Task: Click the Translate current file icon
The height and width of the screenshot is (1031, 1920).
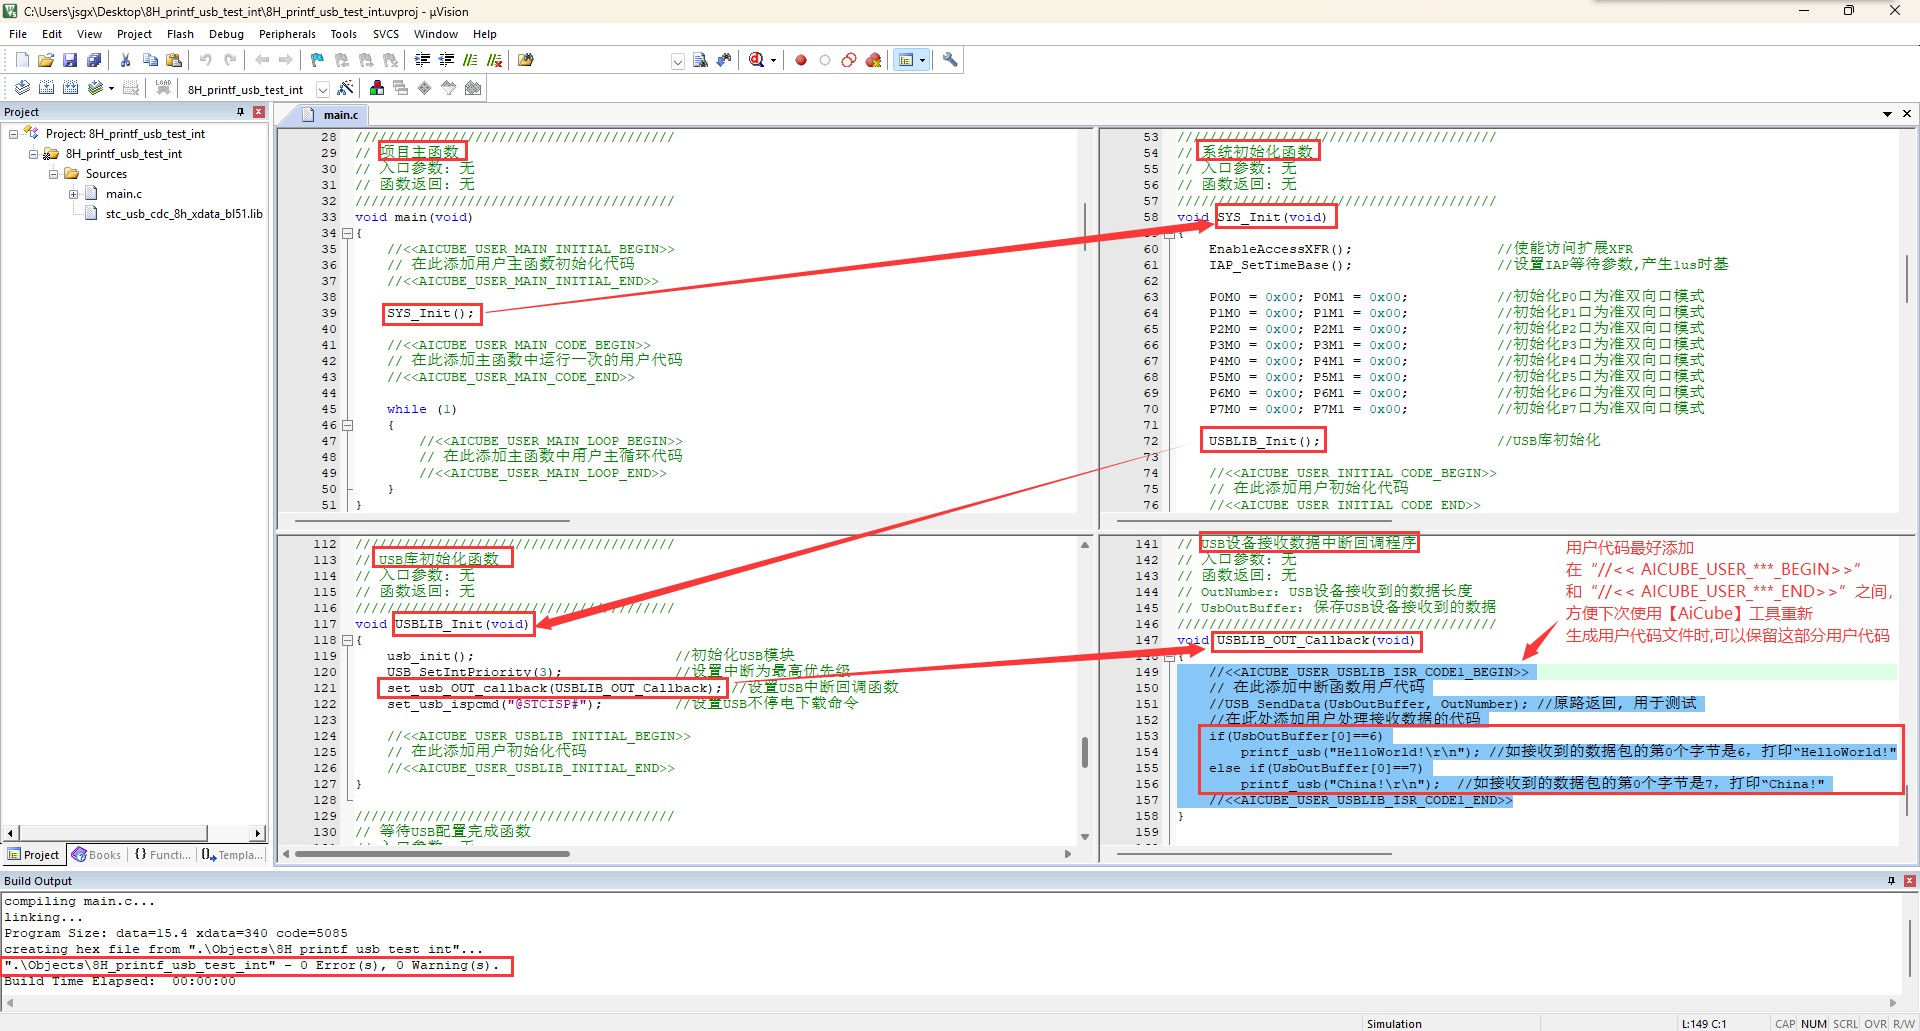Action: point(22,88)
